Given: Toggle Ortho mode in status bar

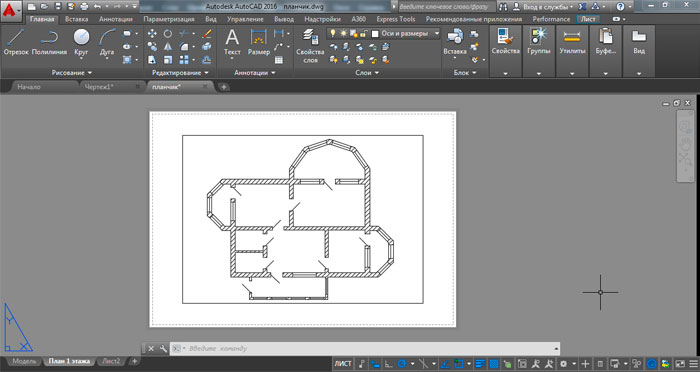Looking at the screenshot, I should click(x=389, y=364).
